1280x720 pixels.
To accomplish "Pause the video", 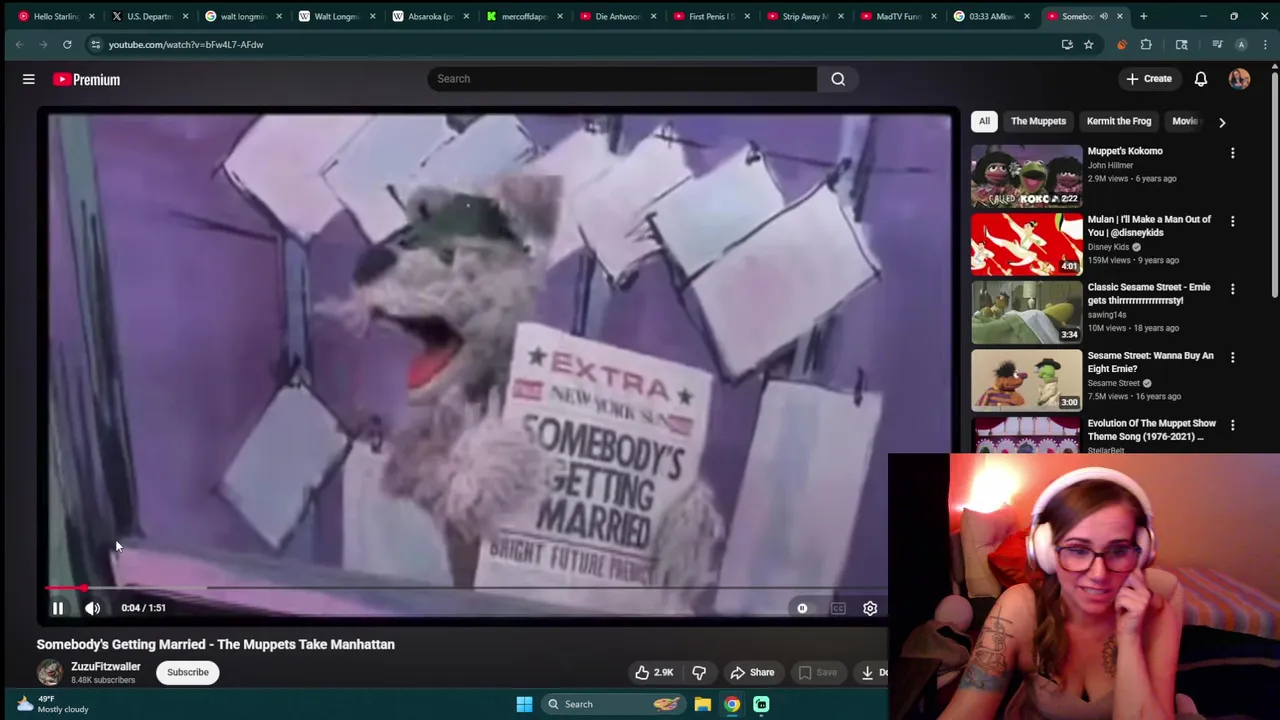I will click(58, 608).
